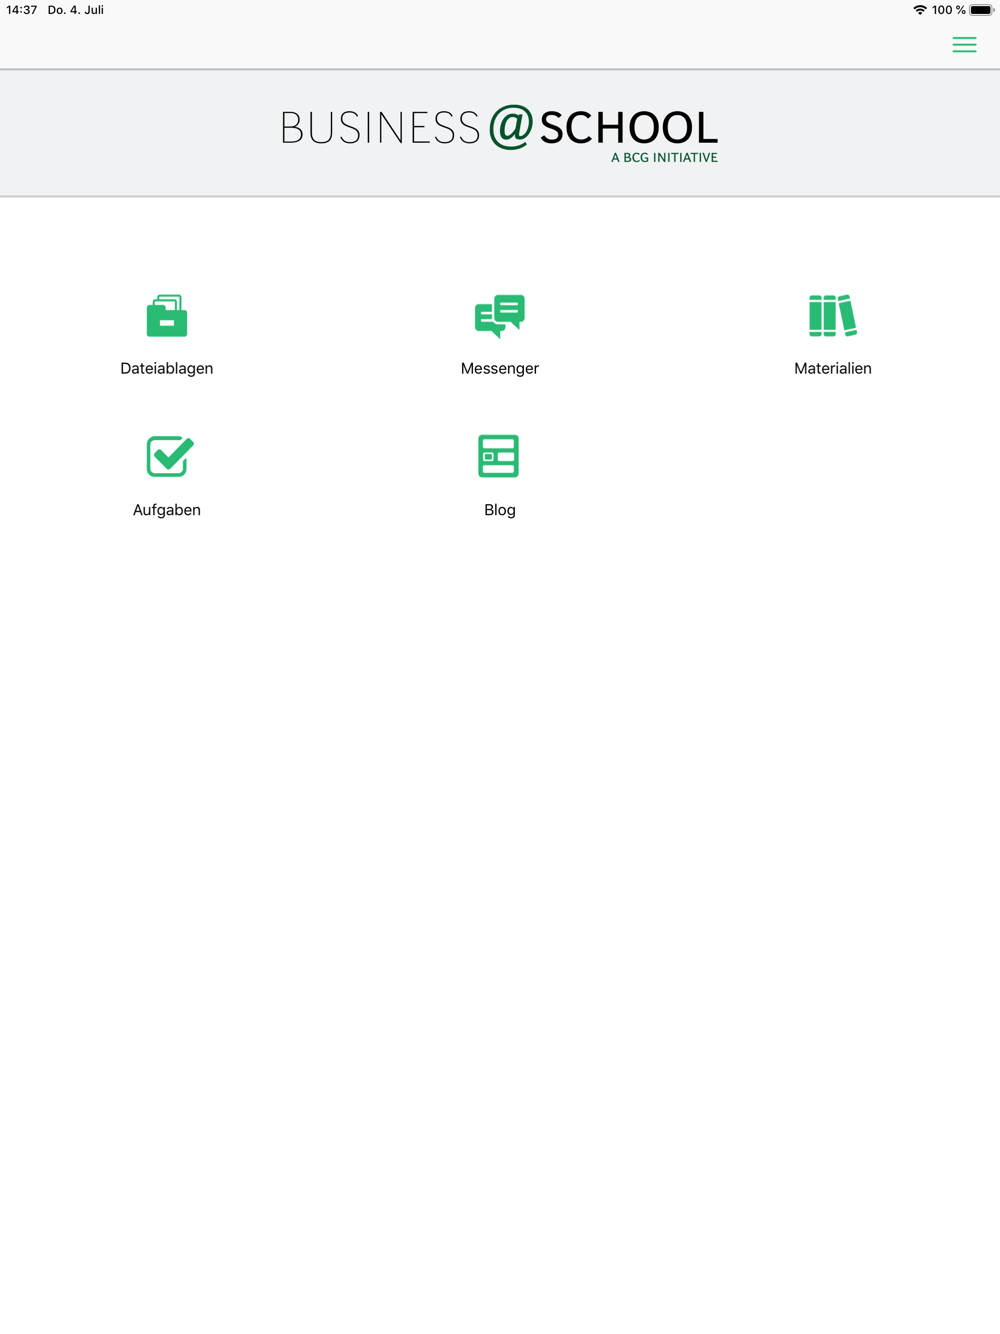1000x1334 pixels.
Task: Tap the 100 % battery percentage
Action: click(949, 10)
